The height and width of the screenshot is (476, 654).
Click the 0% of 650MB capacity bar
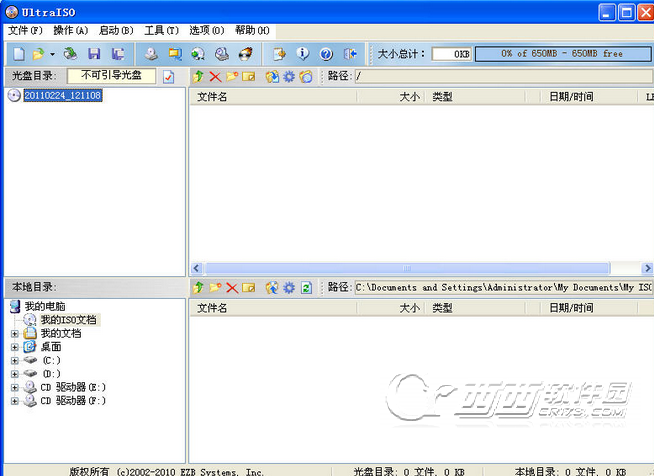tap(563, 54)
